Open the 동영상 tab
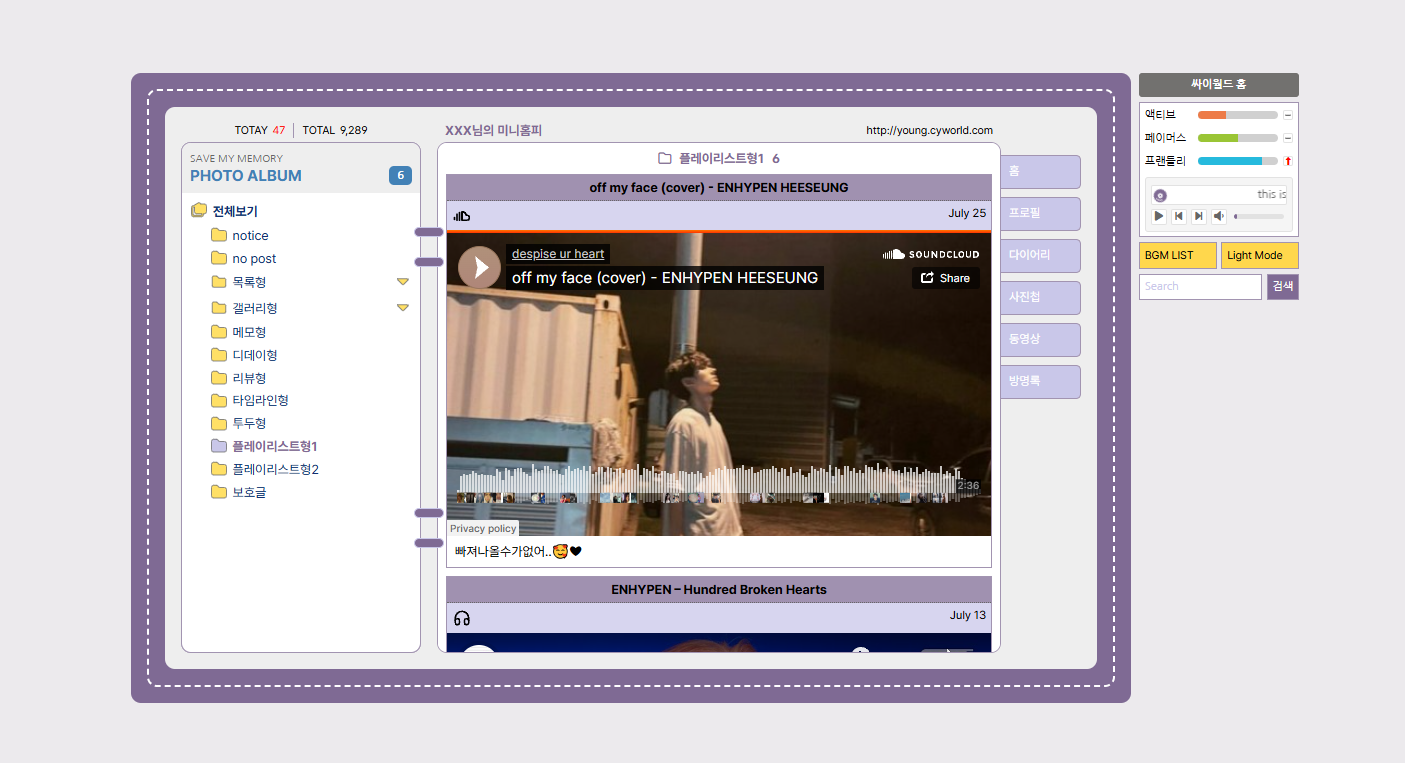Screen dimensions: 1405x763 pos(1041,340)
